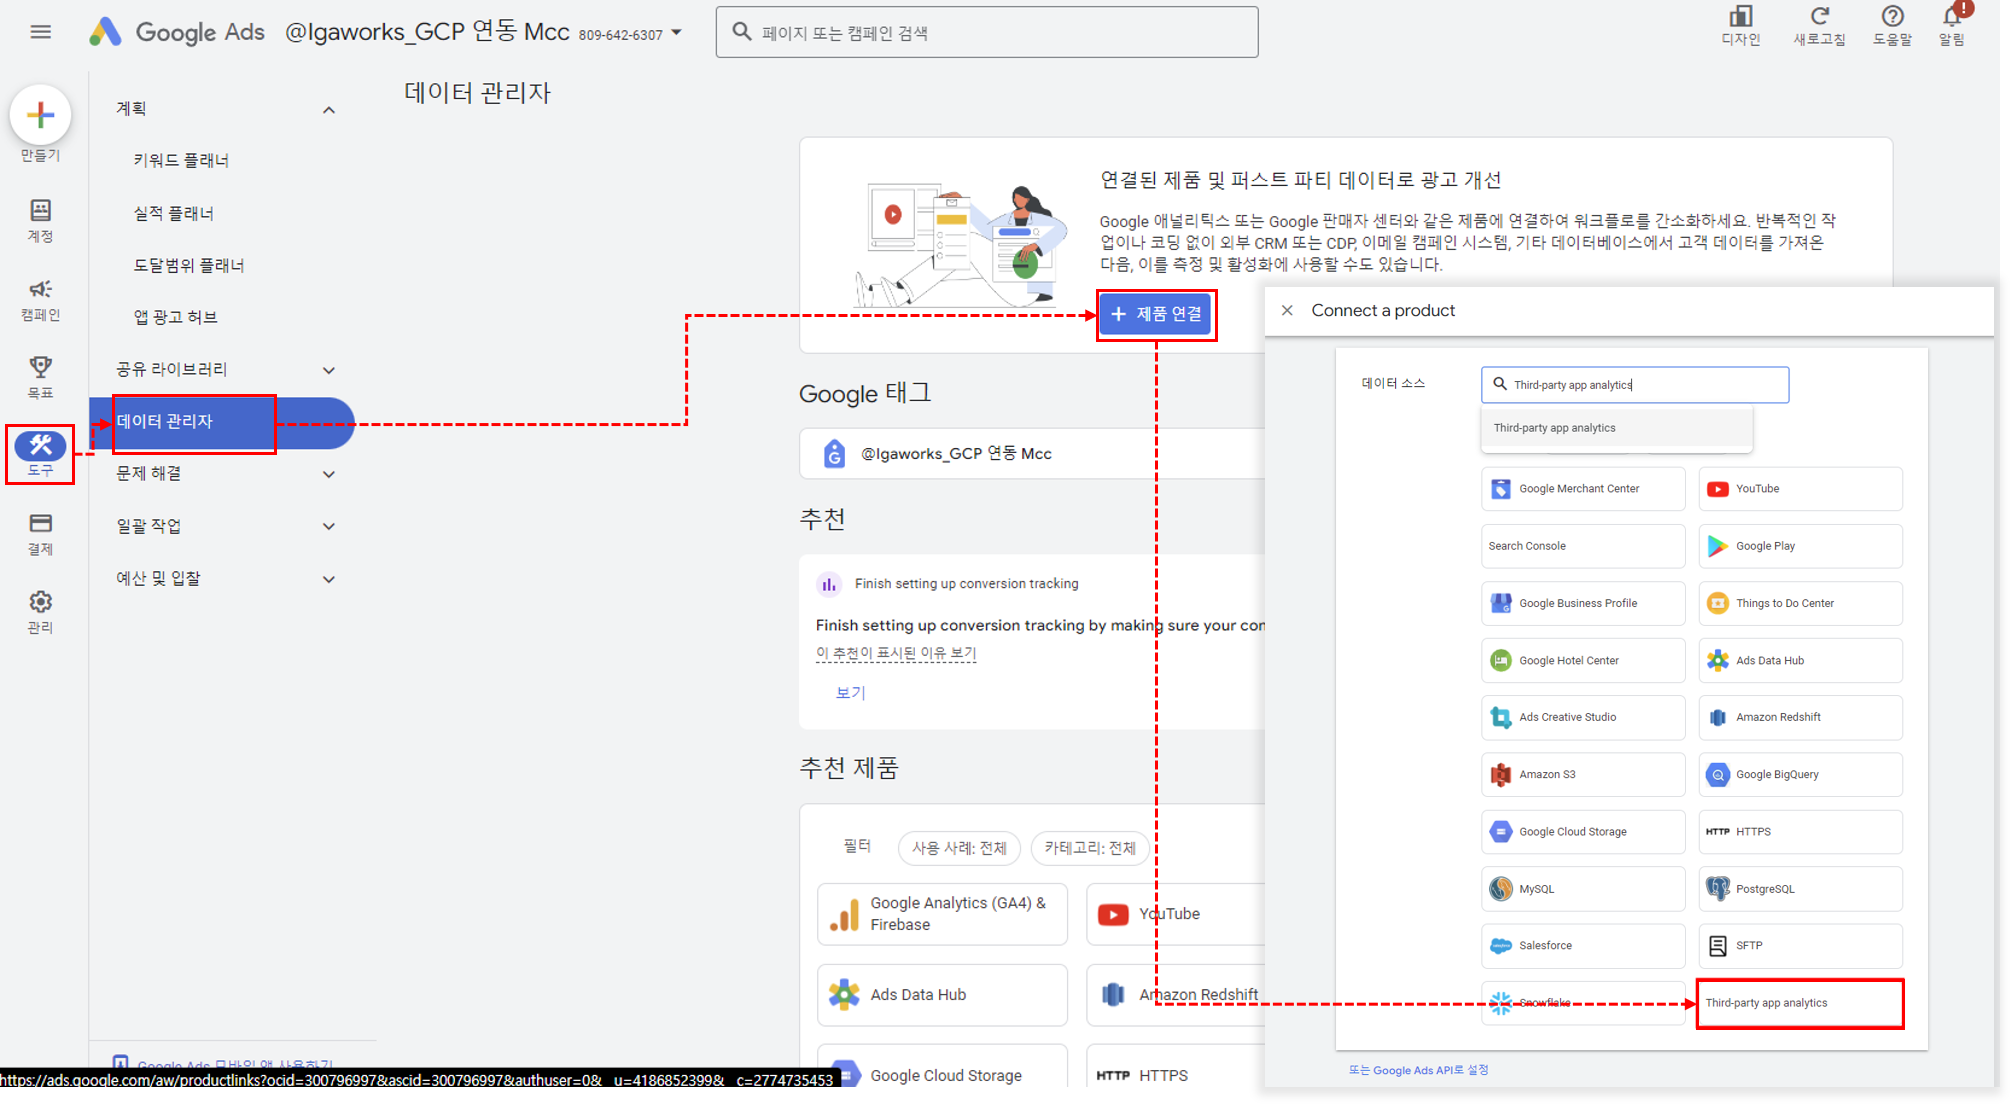The image size is (2012, 1106).
Task: Click the 디자인 icon in top bar
Action: [1741, 27]
